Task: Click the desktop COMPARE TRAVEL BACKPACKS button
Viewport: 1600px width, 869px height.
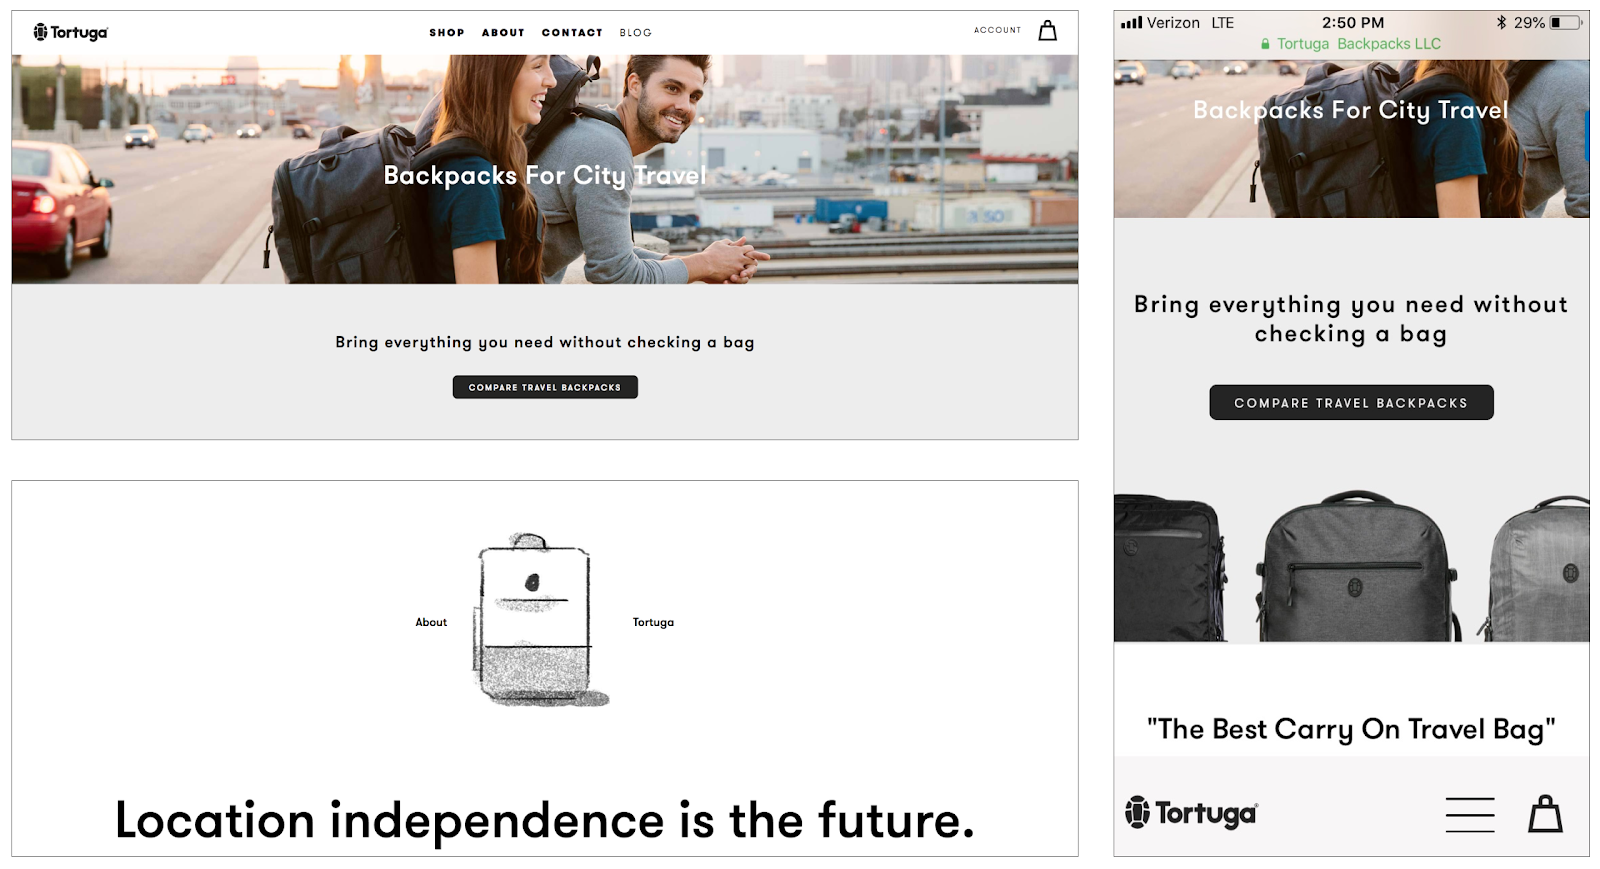Action: (545, 387)
